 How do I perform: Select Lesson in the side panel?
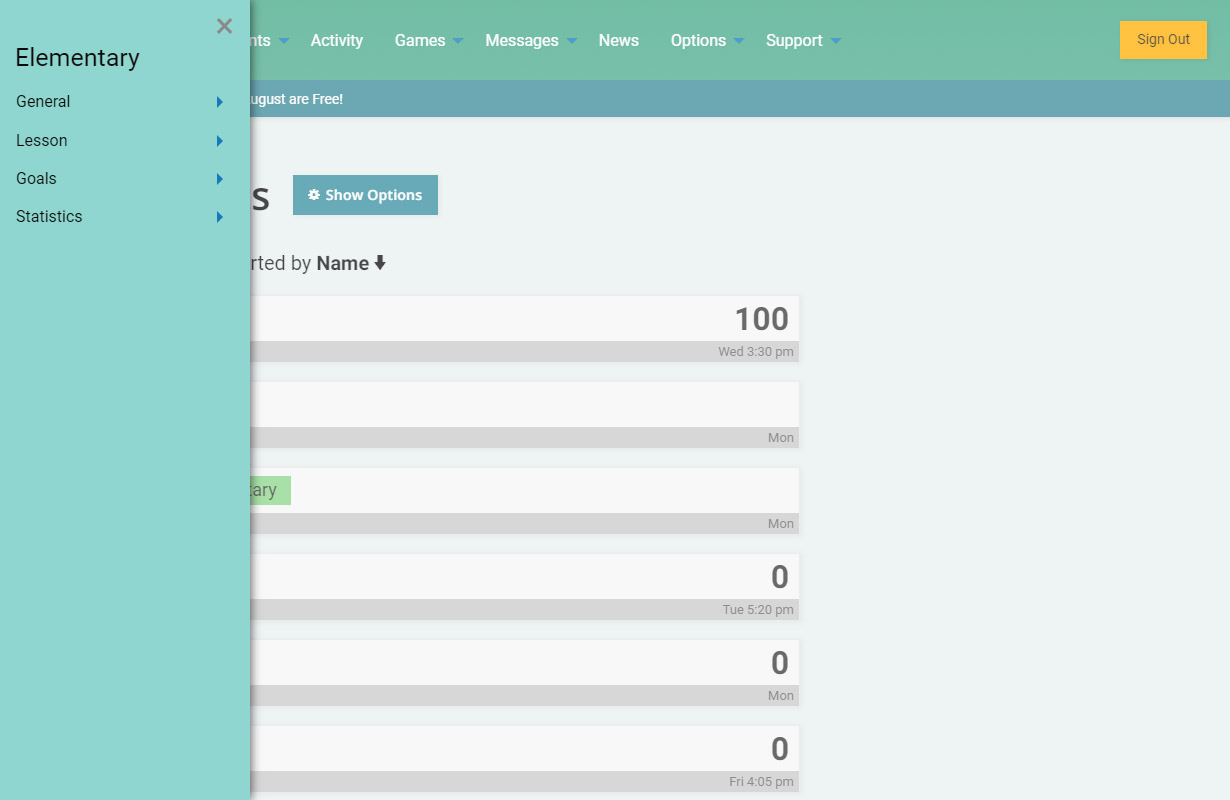tap(42, 141)
